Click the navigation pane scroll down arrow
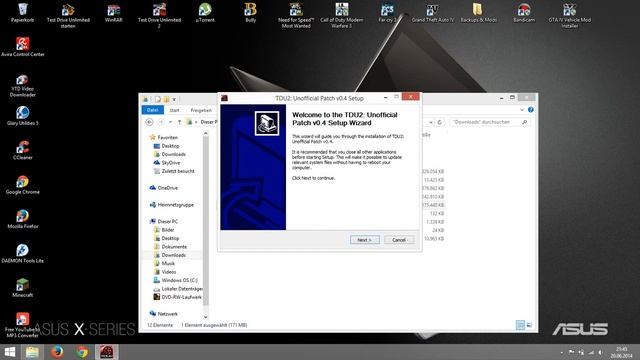Viewport: 640px width, 360px height. point(206,317)
